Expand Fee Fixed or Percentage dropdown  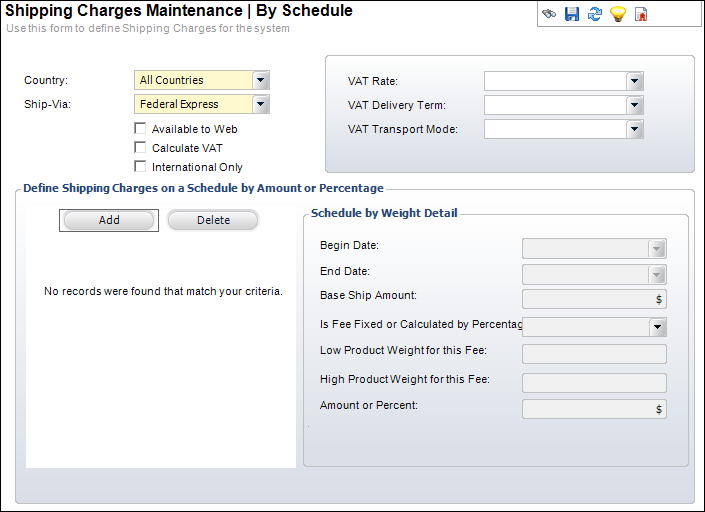pos(657,327)
